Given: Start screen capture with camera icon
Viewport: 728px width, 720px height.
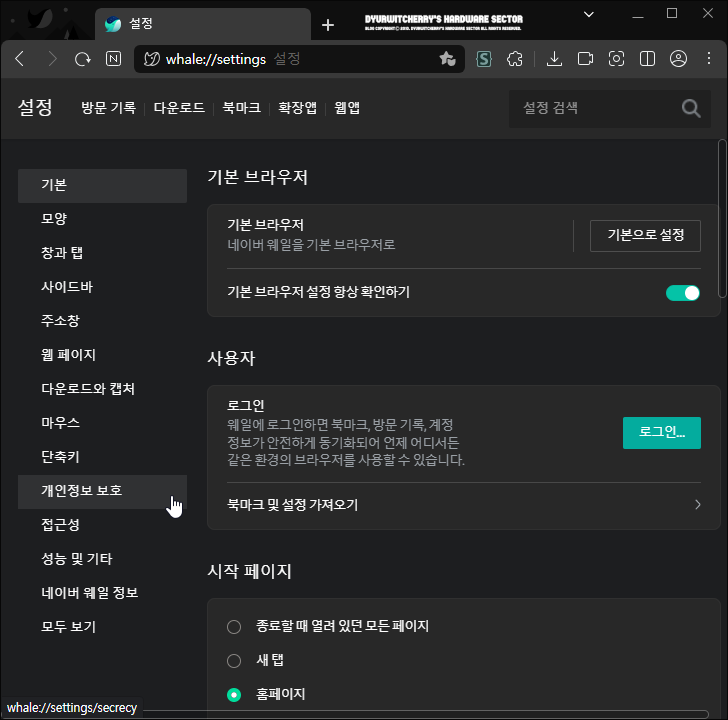Looking at the screenshot, I should [x=616, y=59].
